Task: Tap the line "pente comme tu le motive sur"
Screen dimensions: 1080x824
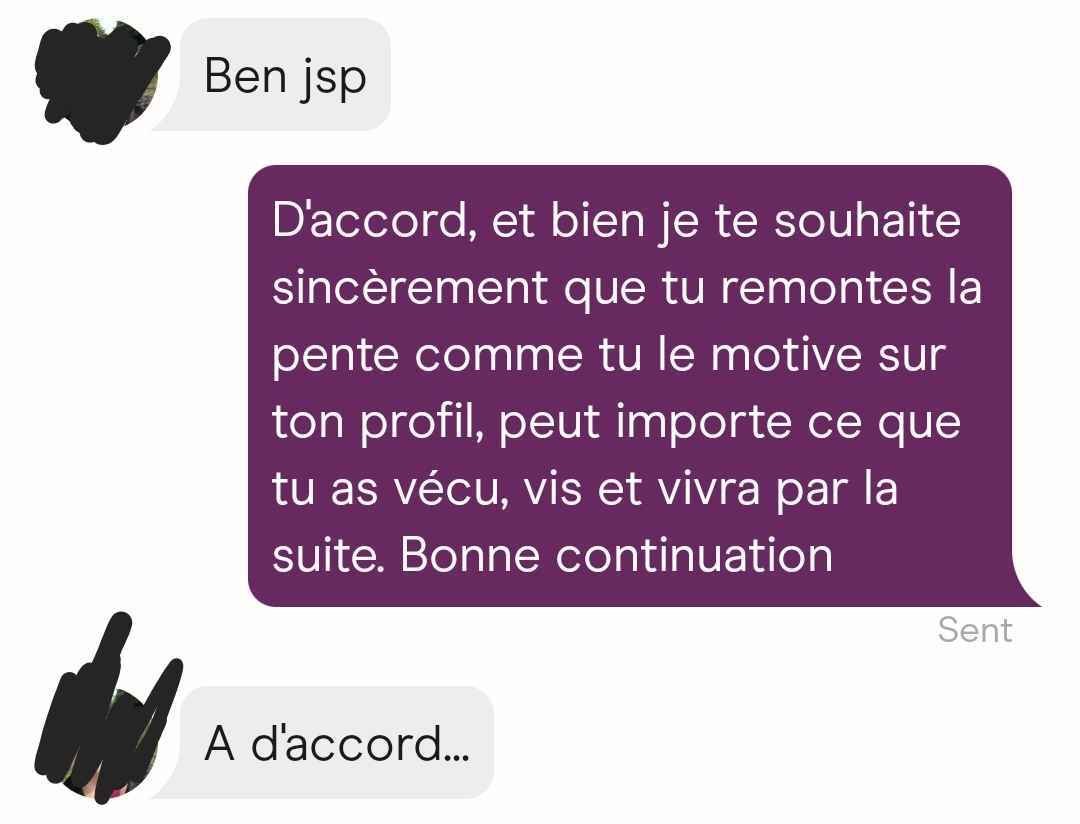Action: tap(609, 356)
